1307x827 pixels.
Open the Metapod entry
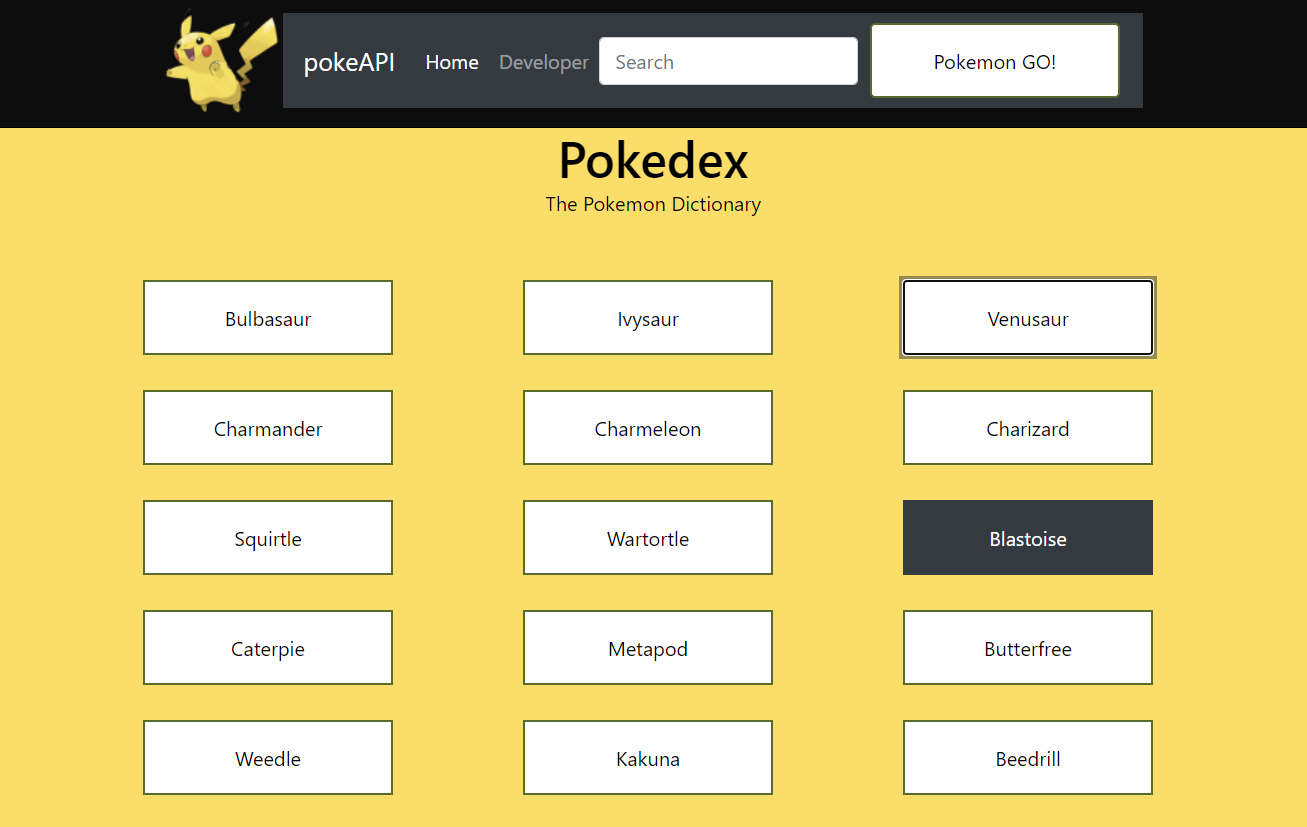(x=648, y=648)
